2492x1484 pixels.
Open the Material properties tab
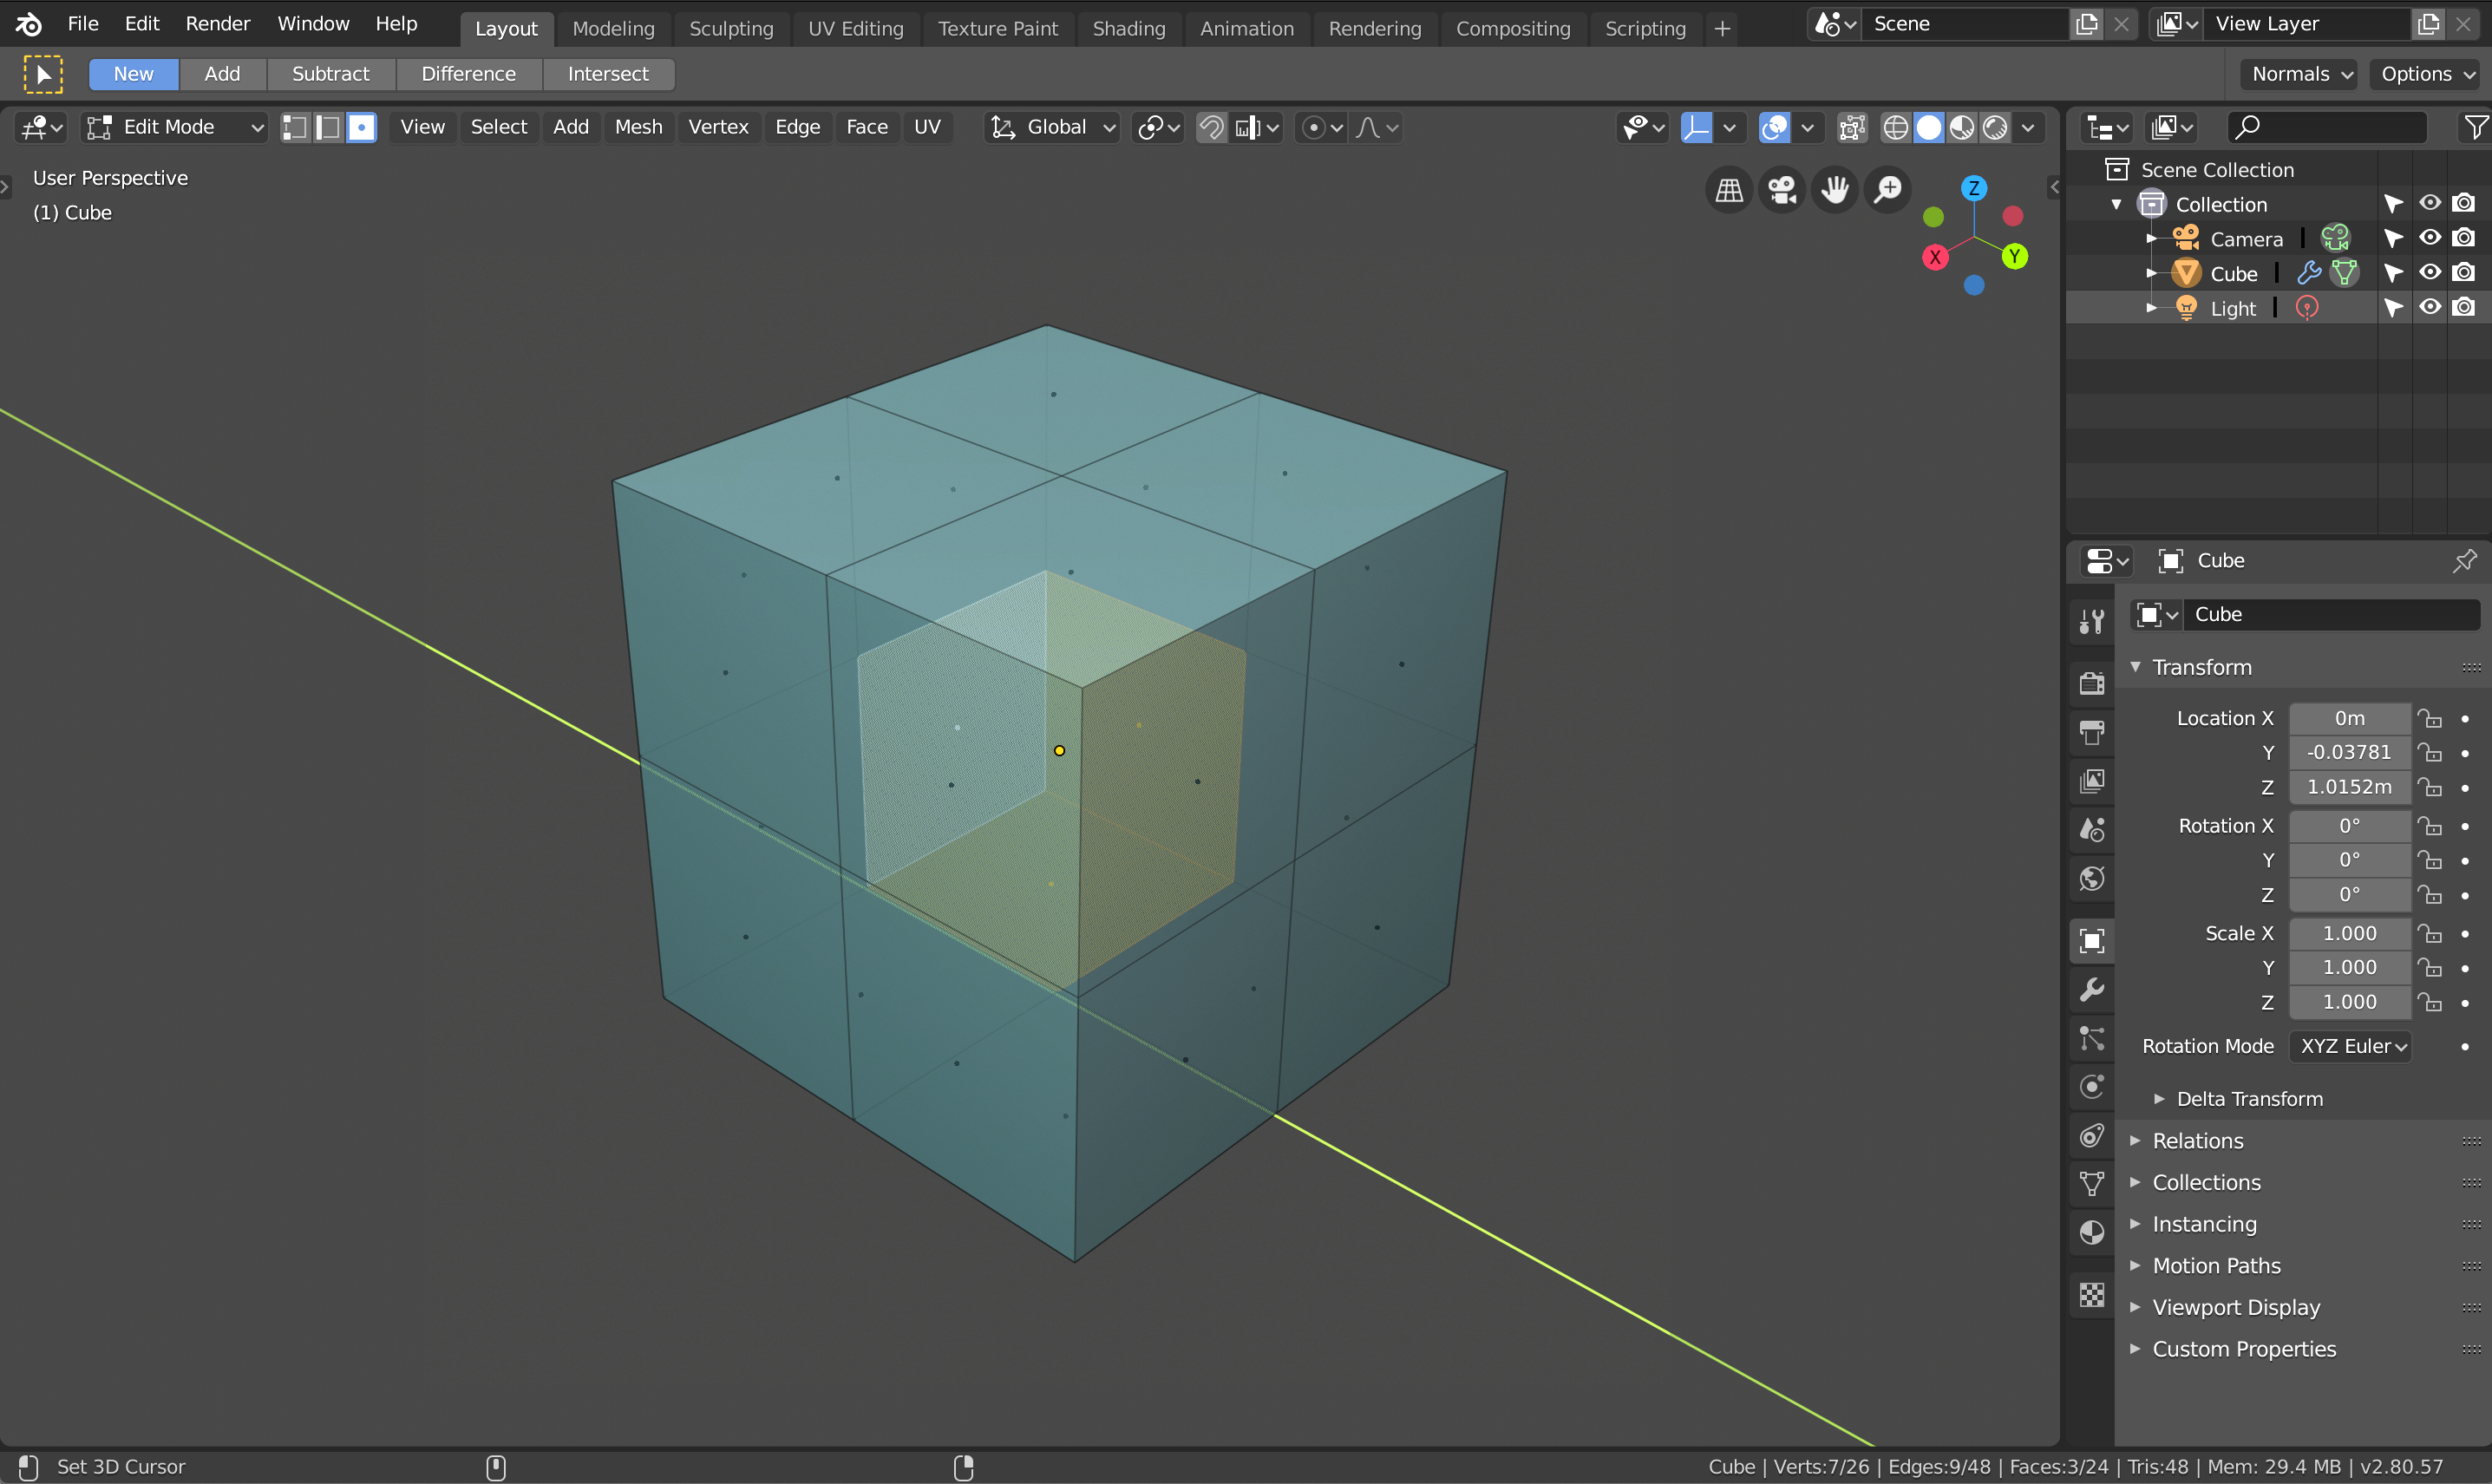pos(2091,1232)
